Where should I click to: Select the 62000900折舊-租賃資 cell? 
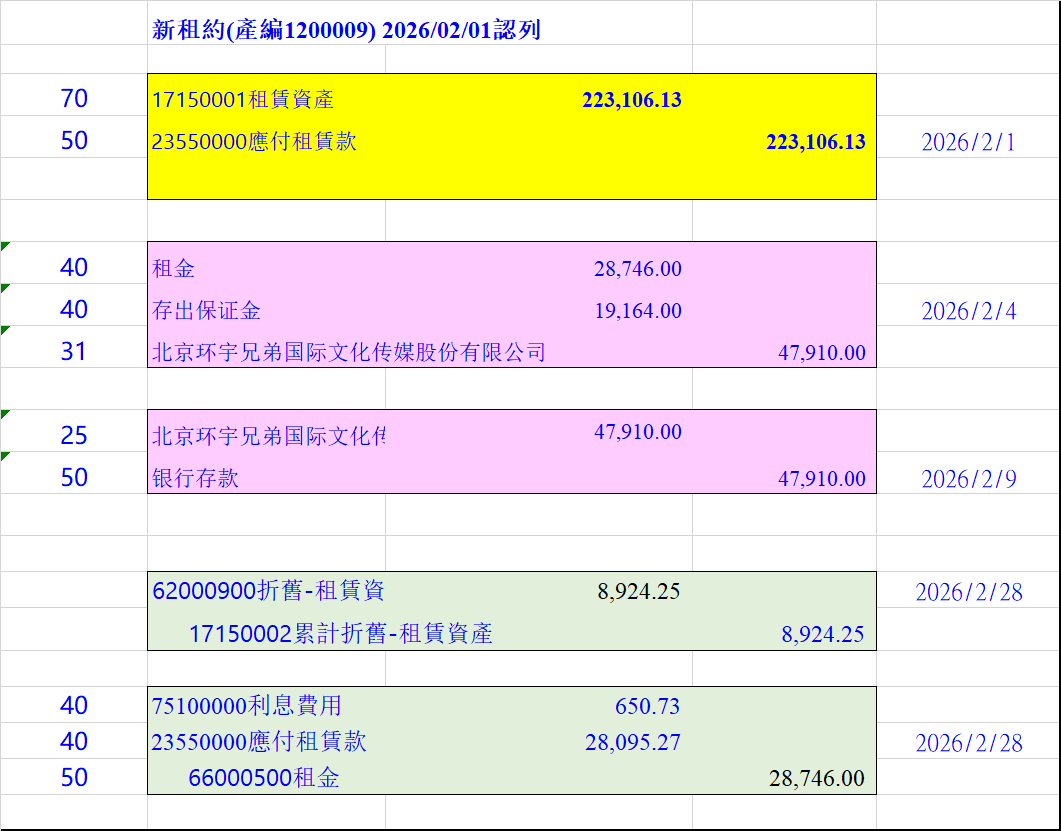pyautogui.click(x=268, y=591)
